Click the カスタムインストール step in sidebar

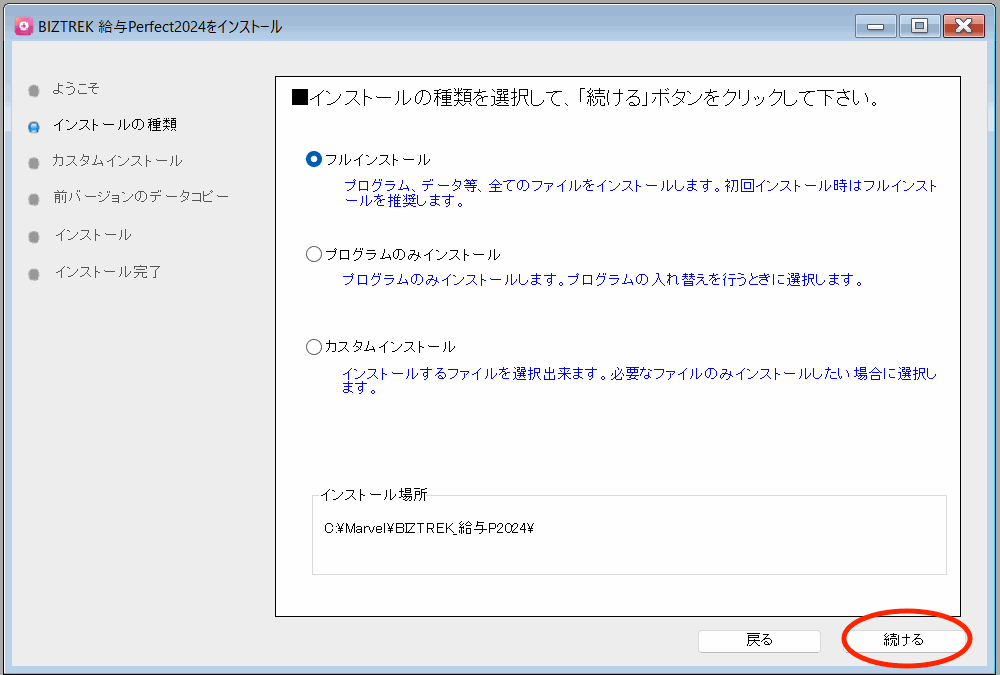coord(117,160)
